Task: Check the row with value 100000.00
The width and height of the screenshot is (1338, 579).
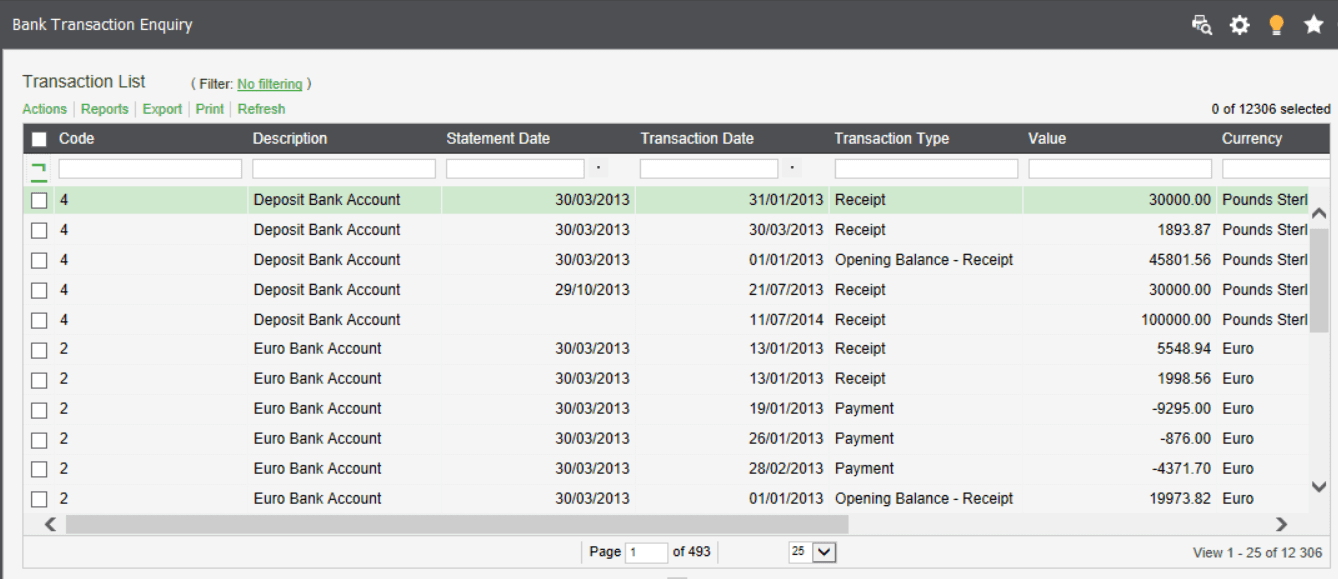Action: tap(39, 320)
